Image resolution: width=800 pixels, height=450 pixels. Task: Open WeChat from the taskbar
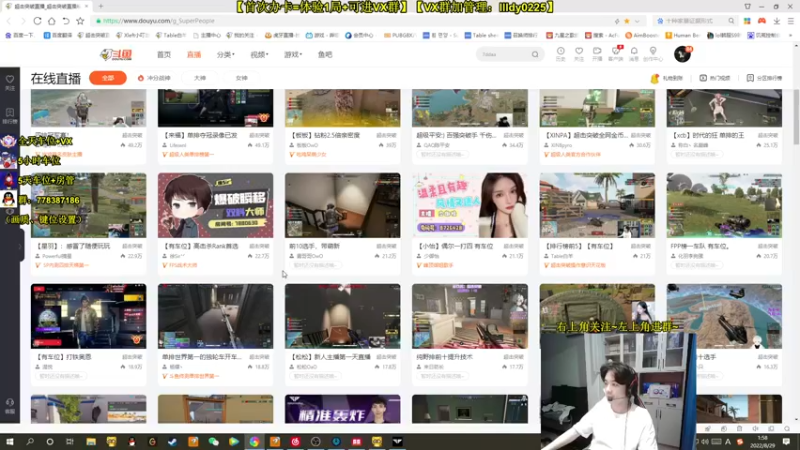[213, 442]
